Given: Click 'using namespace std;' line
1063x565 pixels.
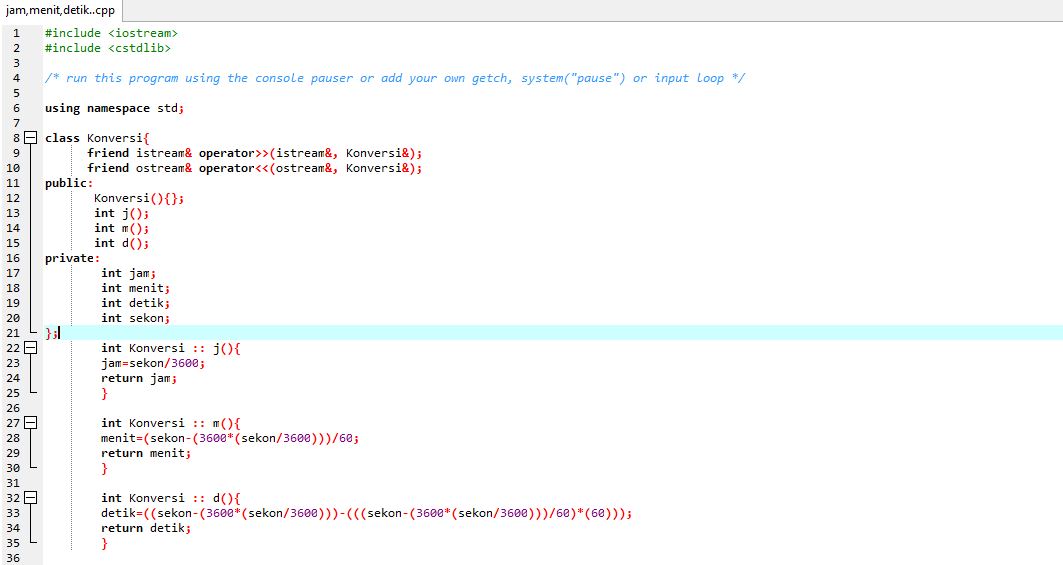Looking at the screenshot, I should point(115,108).
